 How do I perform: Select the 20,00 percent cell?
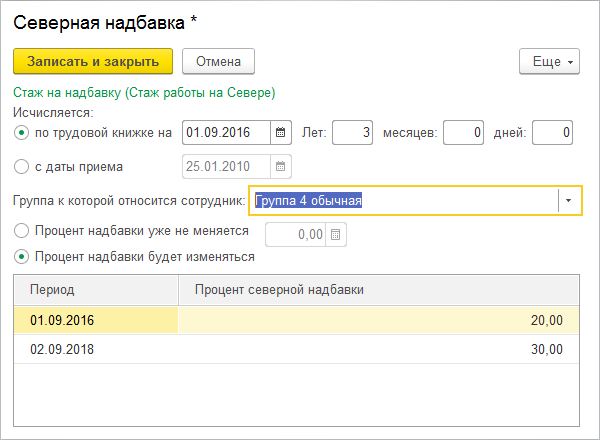[x=380, y=320]
